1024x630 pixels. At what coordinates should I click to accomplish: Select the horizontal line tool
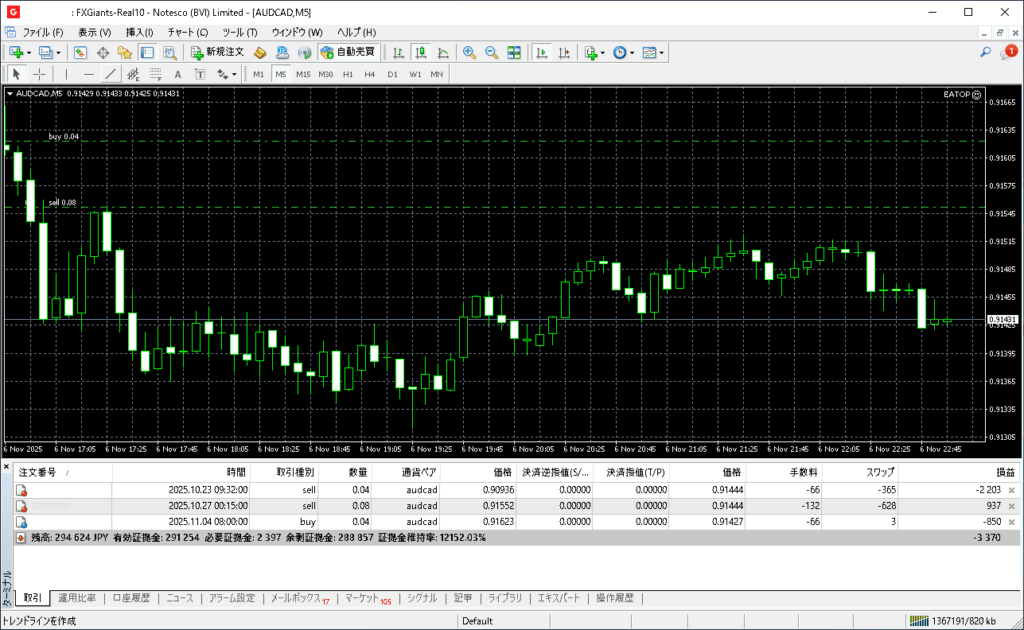89,74
